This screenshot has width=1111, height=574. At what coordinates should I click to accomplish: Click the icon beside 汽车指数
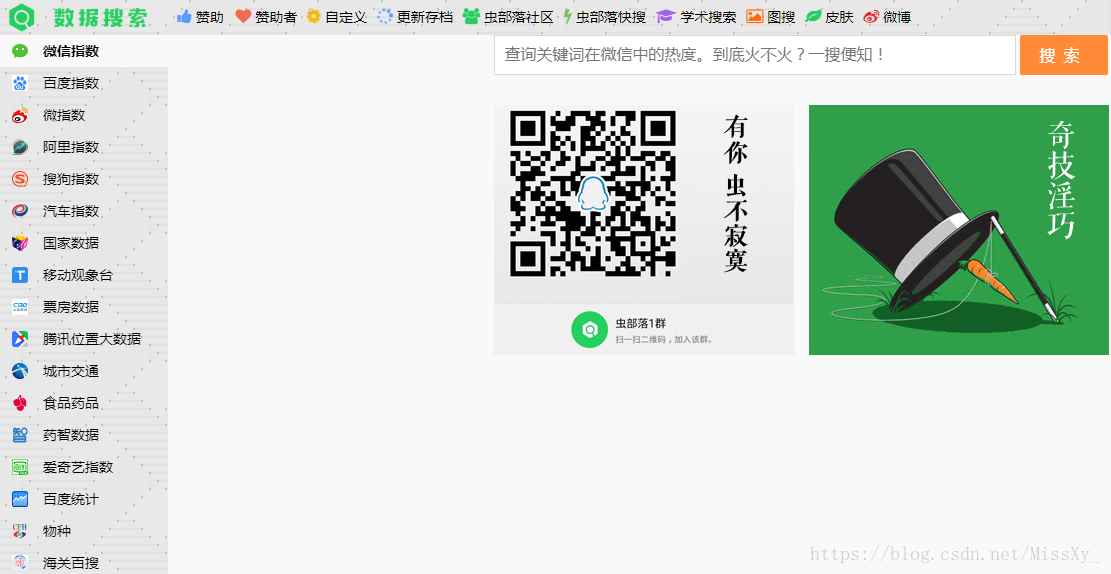pos(20,210)
